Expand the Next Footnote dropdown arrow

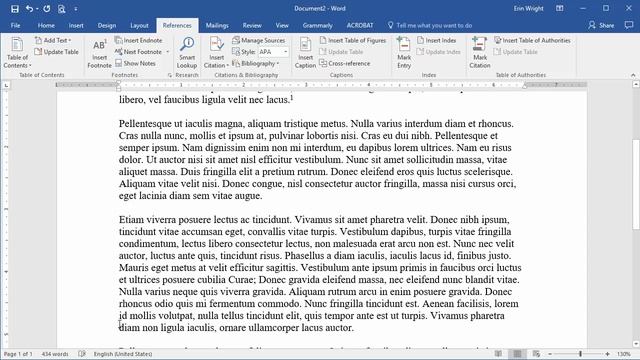[x=167, y=52]
